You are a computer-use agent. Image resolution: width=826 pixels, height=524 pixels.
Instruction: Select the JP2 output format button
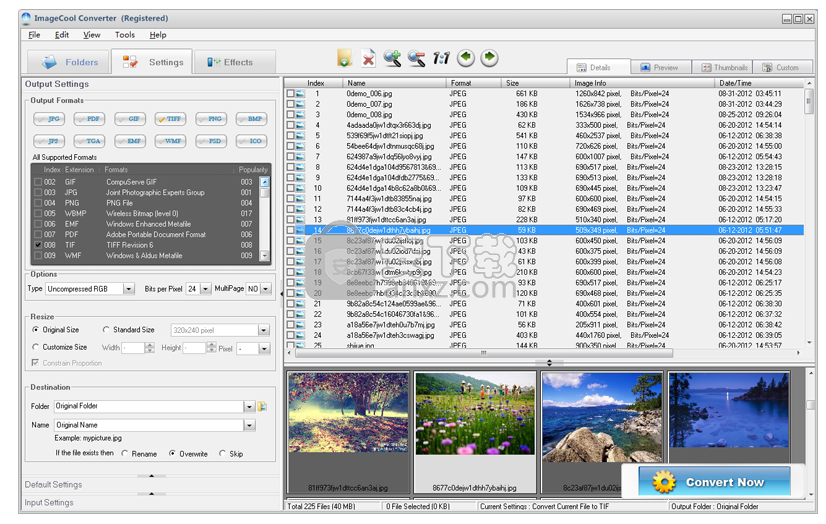49,141
